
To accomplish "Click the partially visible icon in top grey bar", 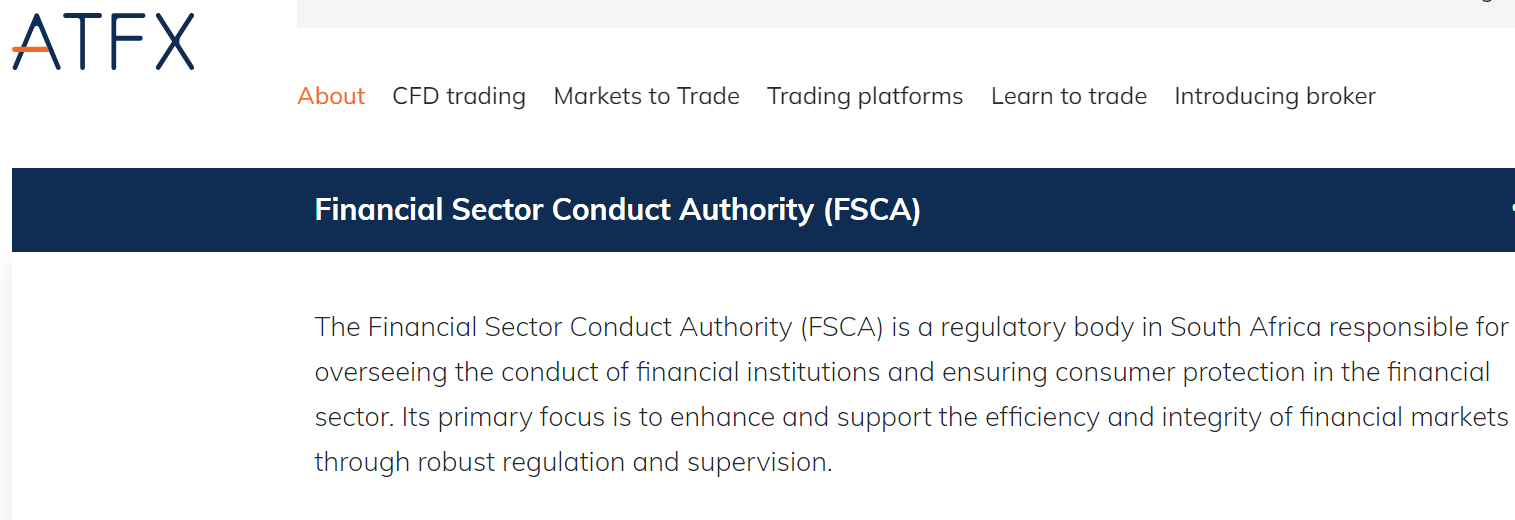I will [1485, 2].
